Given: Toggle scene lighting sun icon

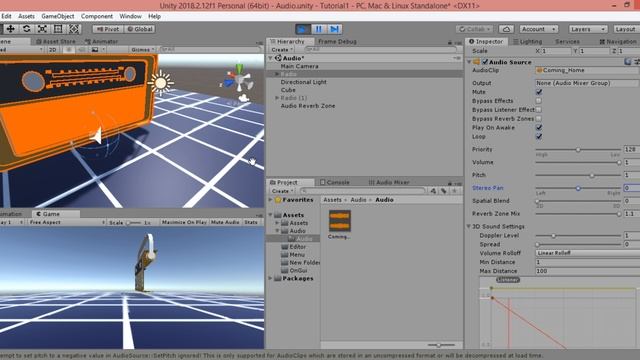Looking at the screenshot, I should tap(69, 49).
